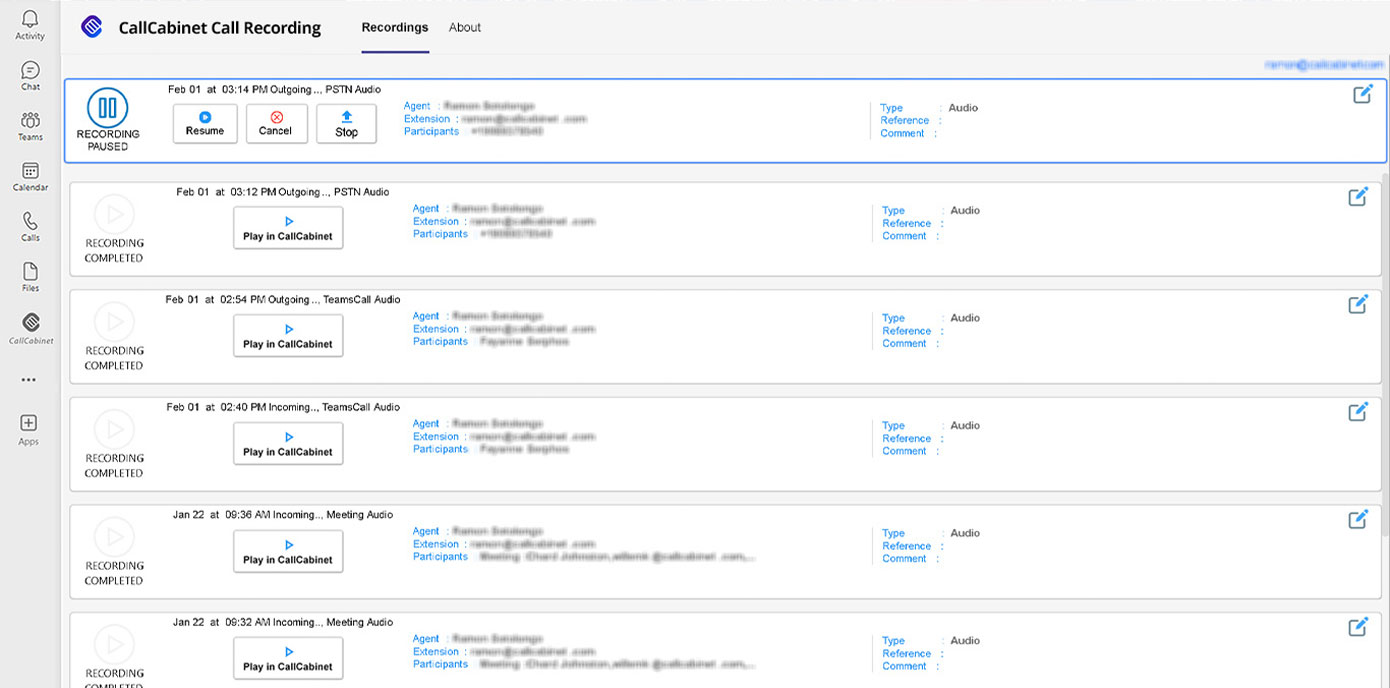Select 'Feb 01 at 03:14 PM Outgoing.., PSTN Audio' text

tap(274, 89)
